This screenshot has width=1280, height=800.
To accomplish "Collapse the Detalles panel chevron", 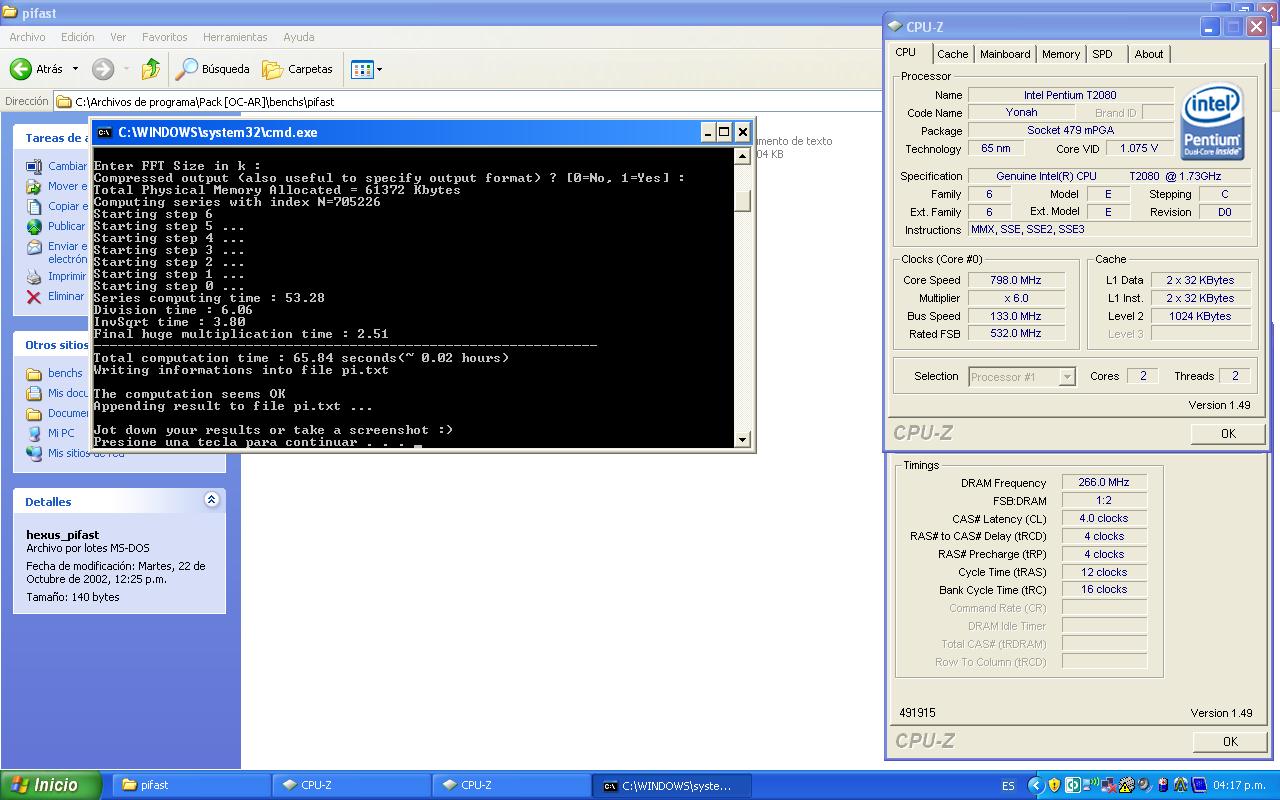I will point(211,499).
